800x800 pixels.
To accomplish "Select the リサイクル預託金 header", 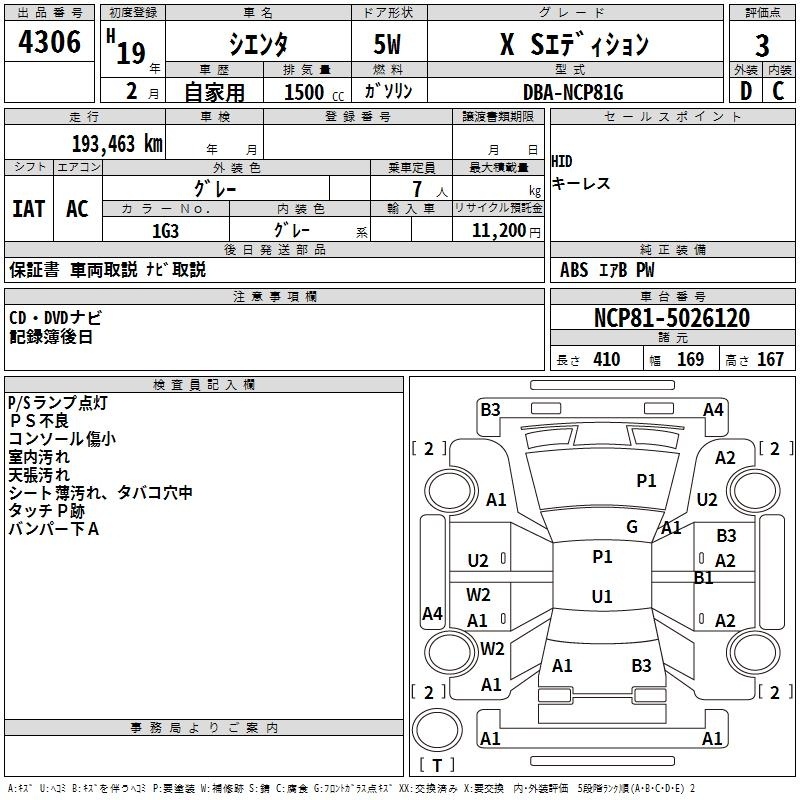I will point(498,208).
